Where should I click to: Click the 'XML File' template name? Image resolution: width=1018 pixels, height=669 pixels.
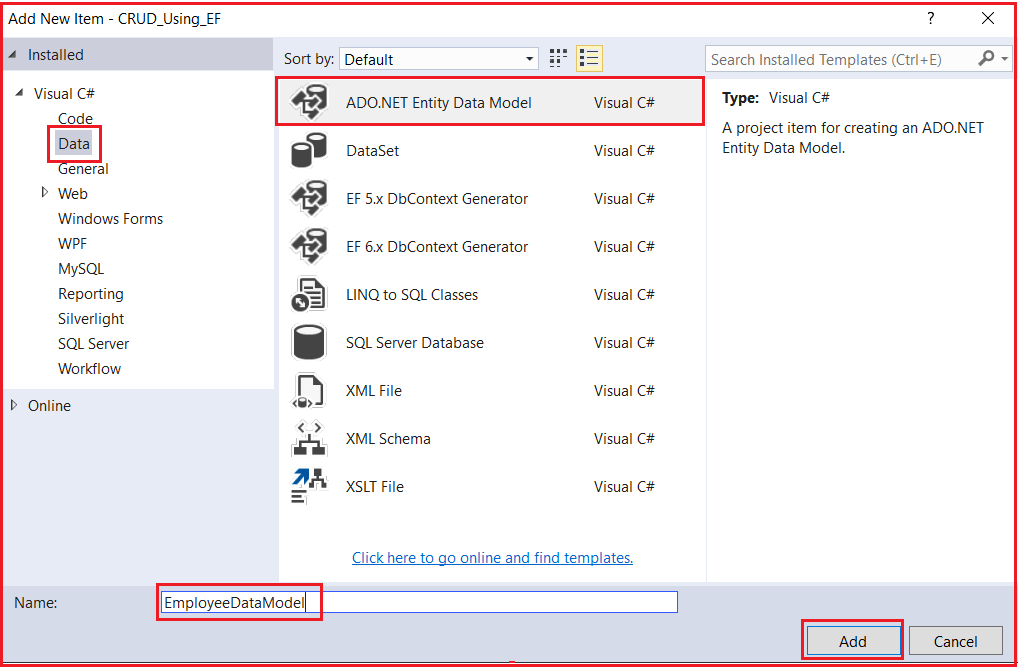[x=374, y=391]
